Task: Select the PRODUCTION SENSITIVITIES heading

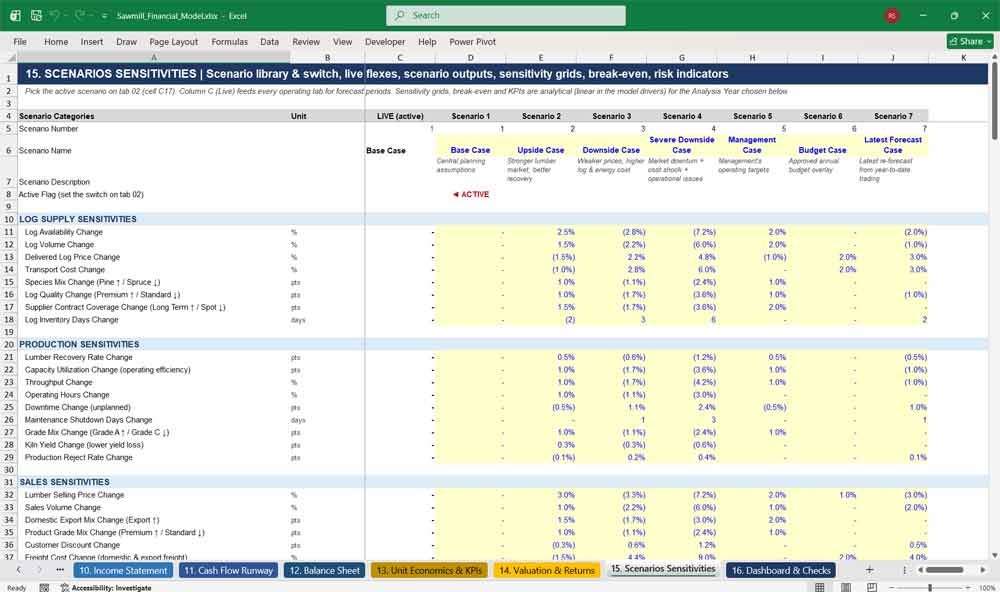Action: click(79, 344)
